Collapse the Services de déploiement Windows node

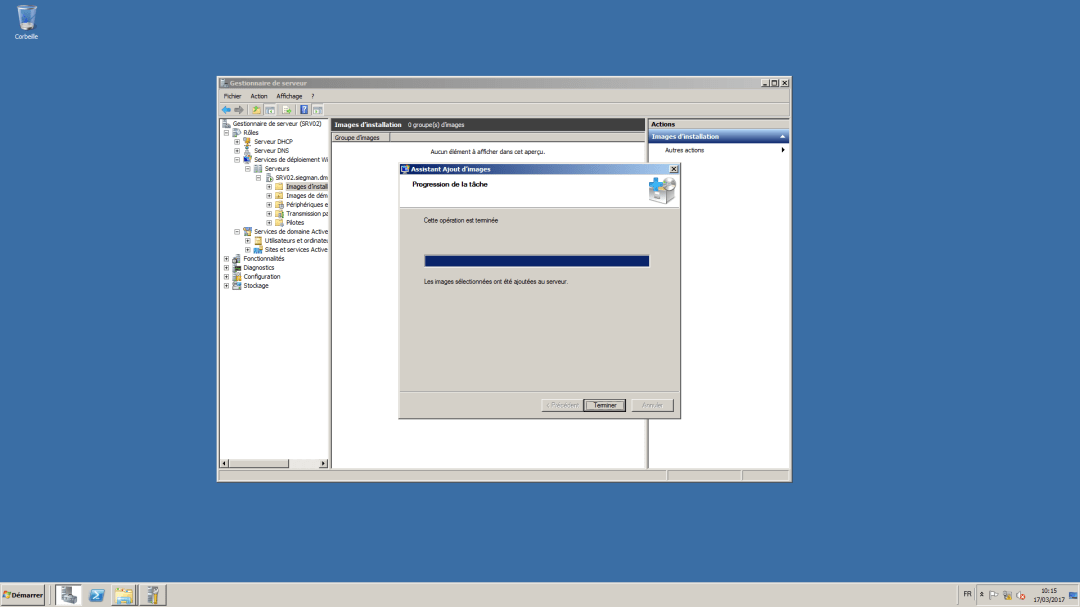236,159
